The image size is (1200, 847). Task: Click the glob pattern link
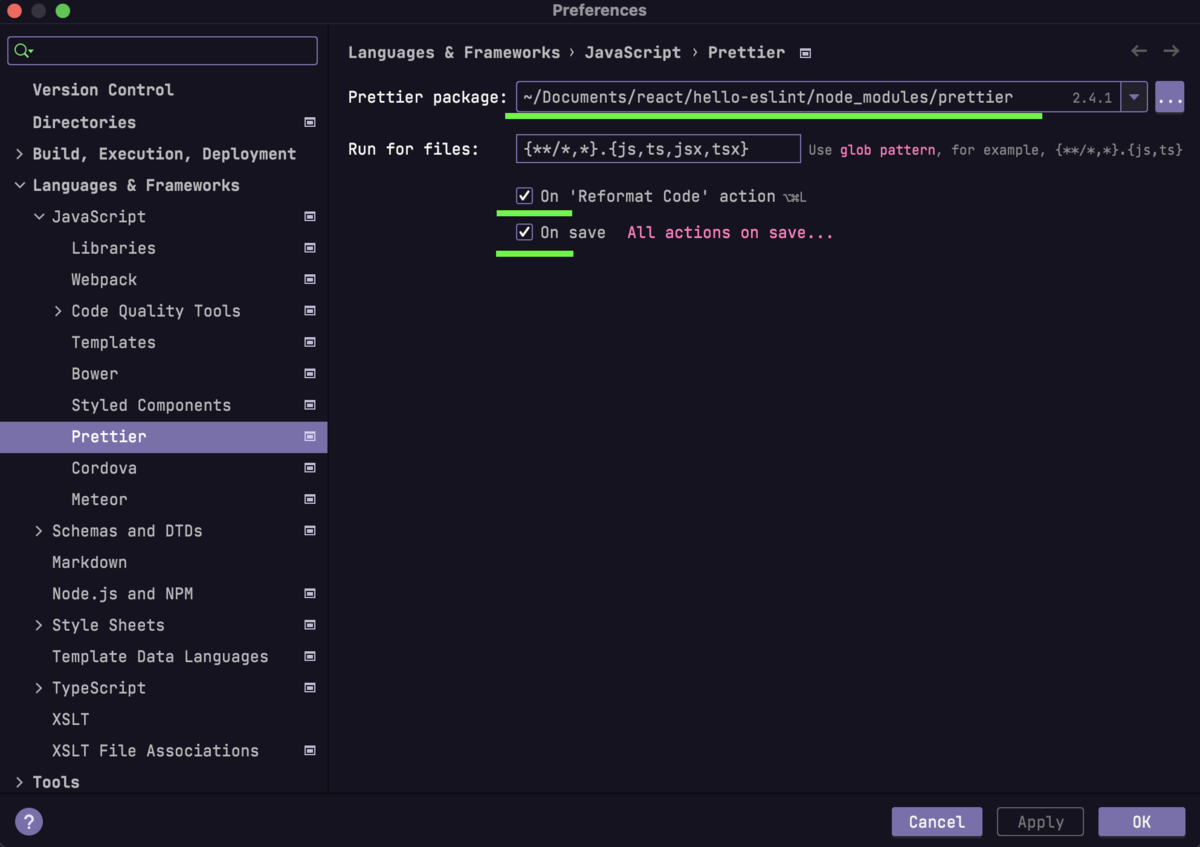888,150
